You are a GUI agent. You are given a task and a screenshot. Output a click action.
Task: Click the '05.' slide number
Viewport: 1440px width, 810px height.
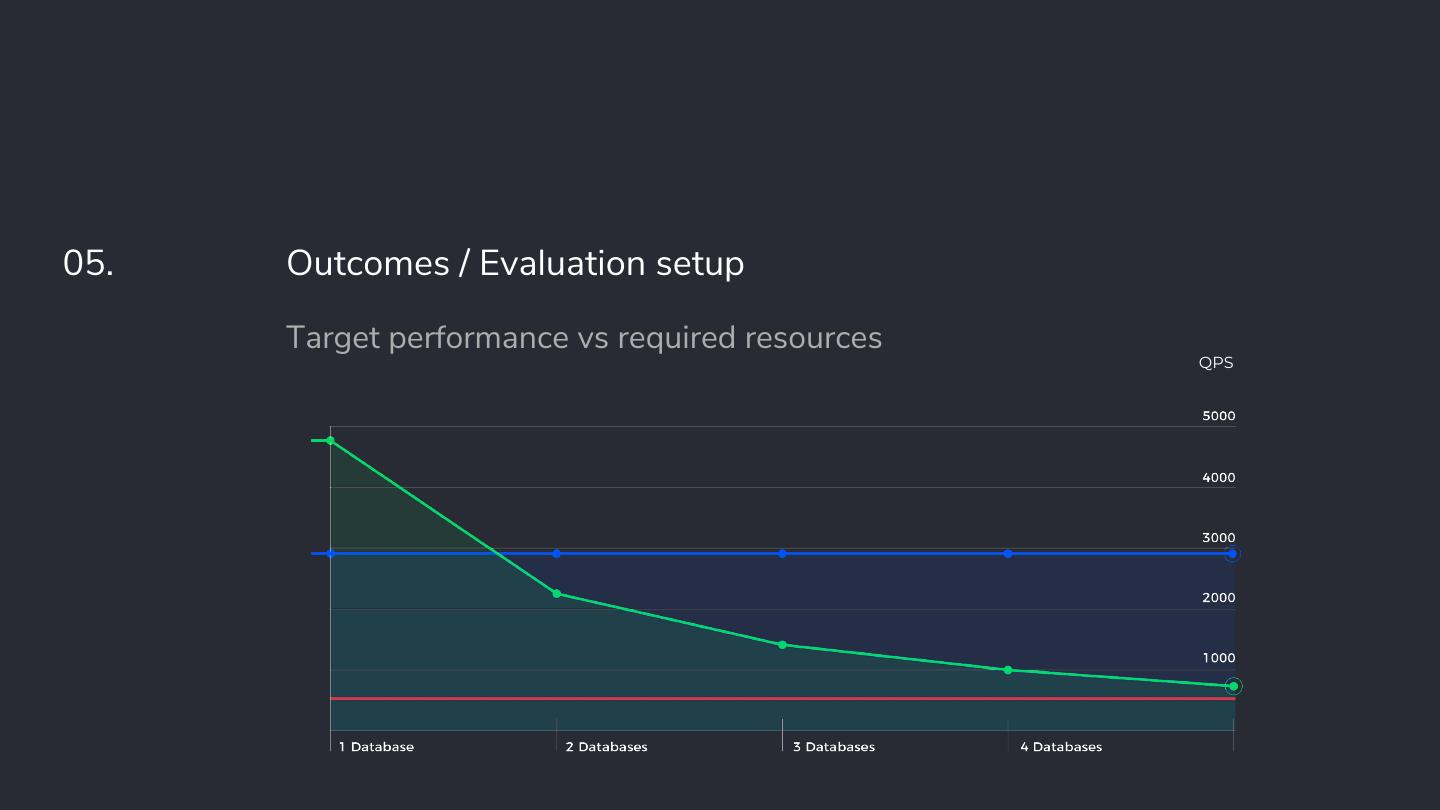tap(88, 263)
